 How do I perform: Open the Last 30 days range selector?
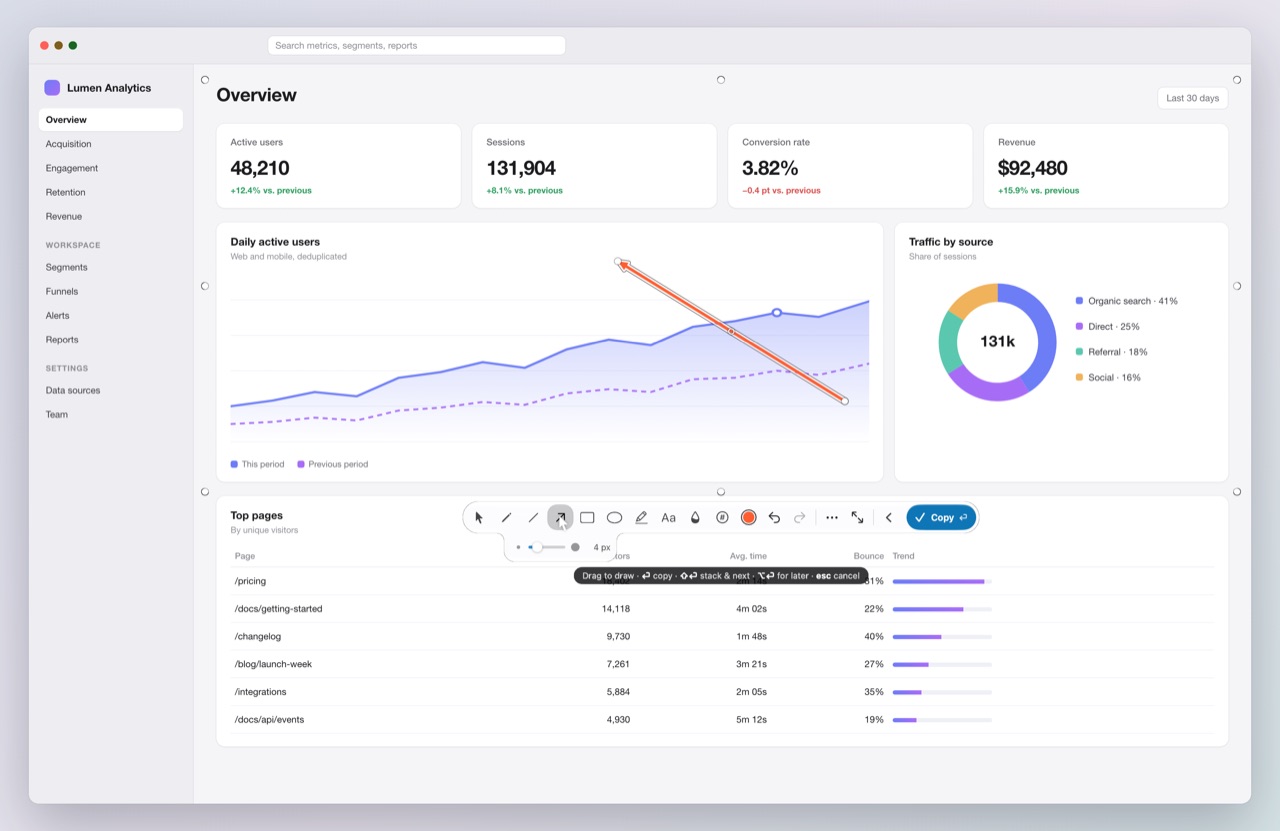(1192, 98)
